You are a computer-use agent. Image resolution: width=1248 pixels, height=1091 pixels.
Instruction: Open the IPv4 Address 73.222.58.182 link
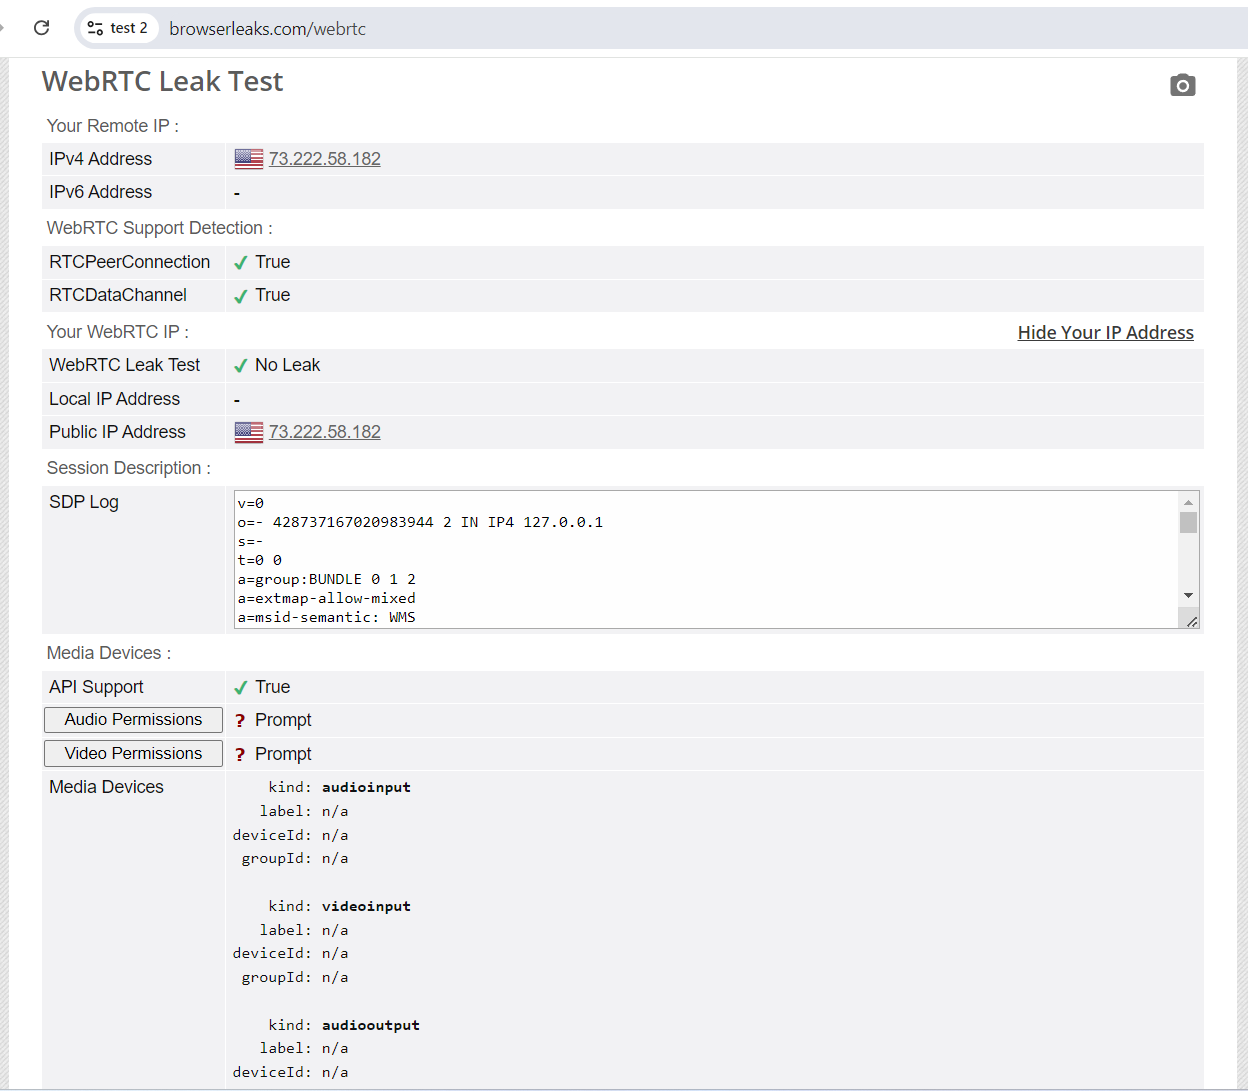(324, 159)
